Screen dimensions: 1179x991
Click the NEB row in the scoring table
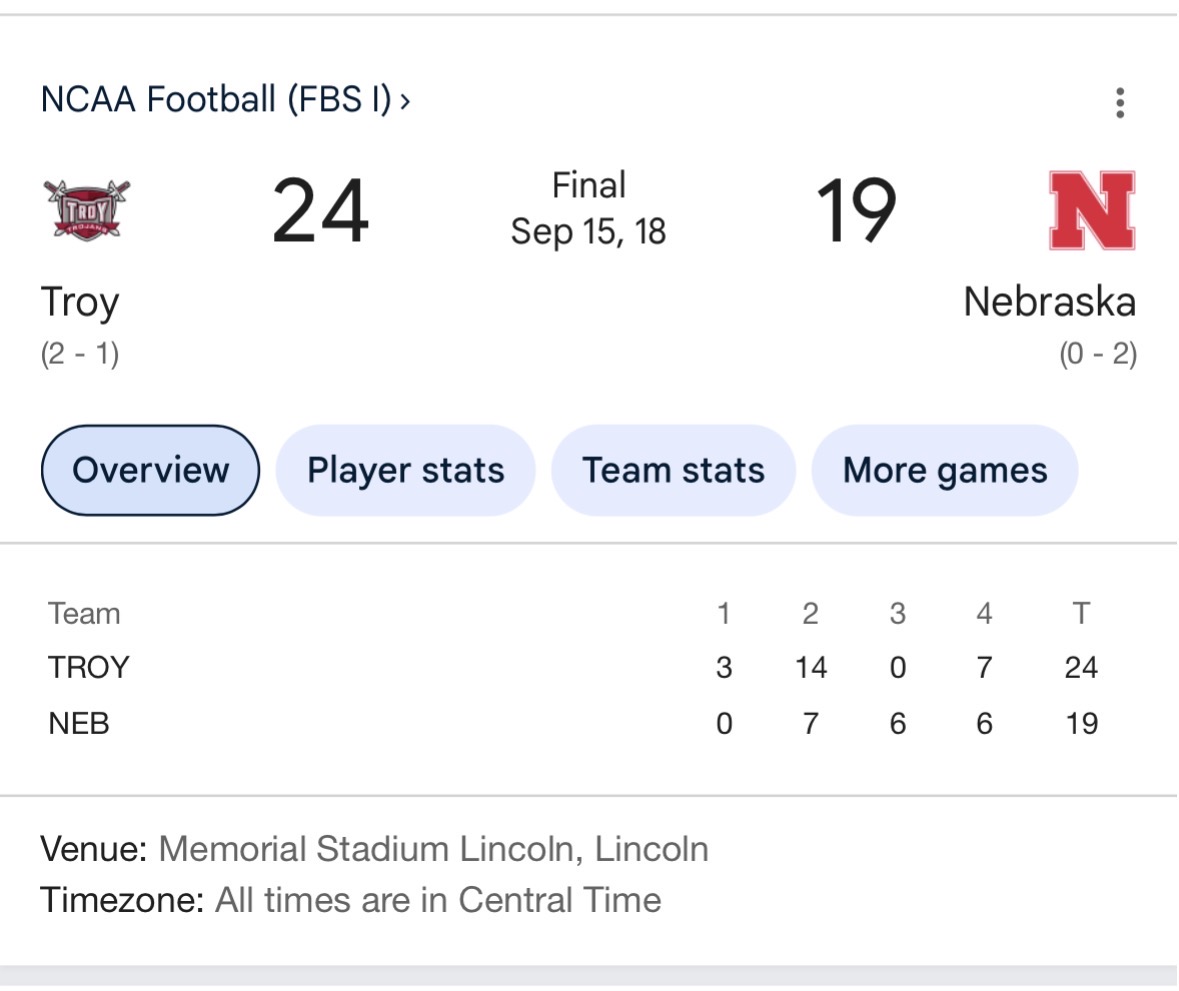pyautogui.click(x=79, y=723)
